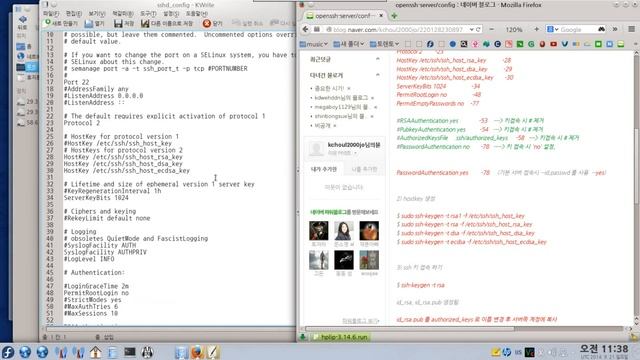Screen dimensions: 640x360
Task: Open the blue V bookmark icon
Action: pos(564,44)
